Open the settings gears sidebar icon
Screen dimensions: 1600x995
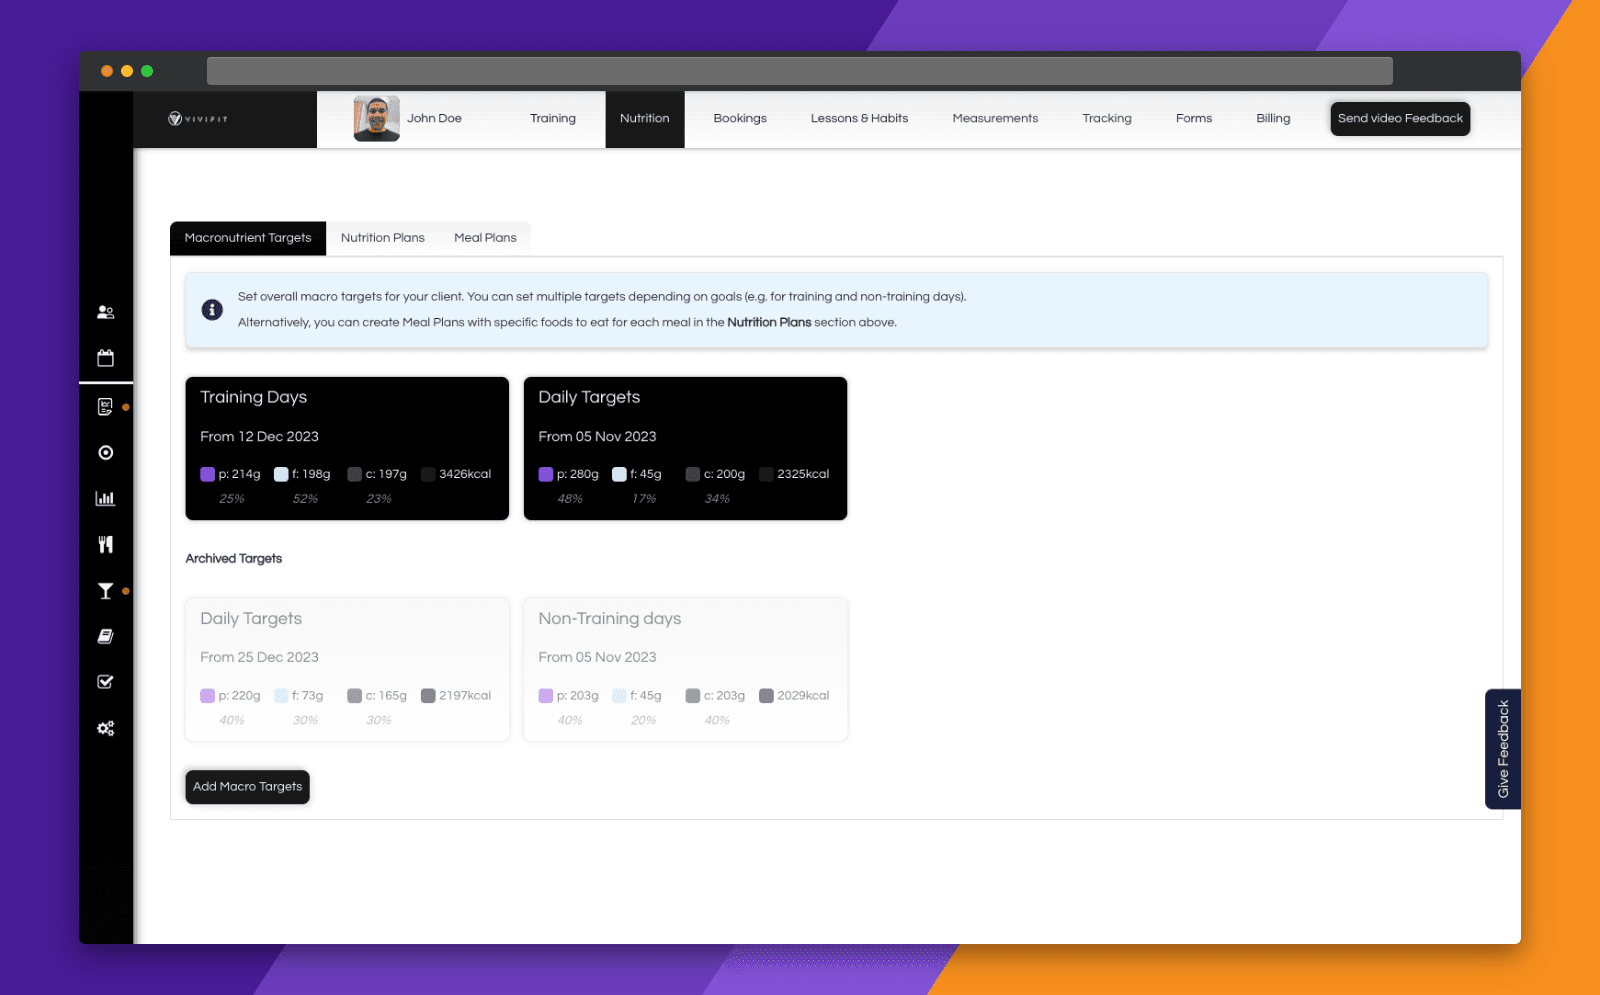click(x=105, y=728)
